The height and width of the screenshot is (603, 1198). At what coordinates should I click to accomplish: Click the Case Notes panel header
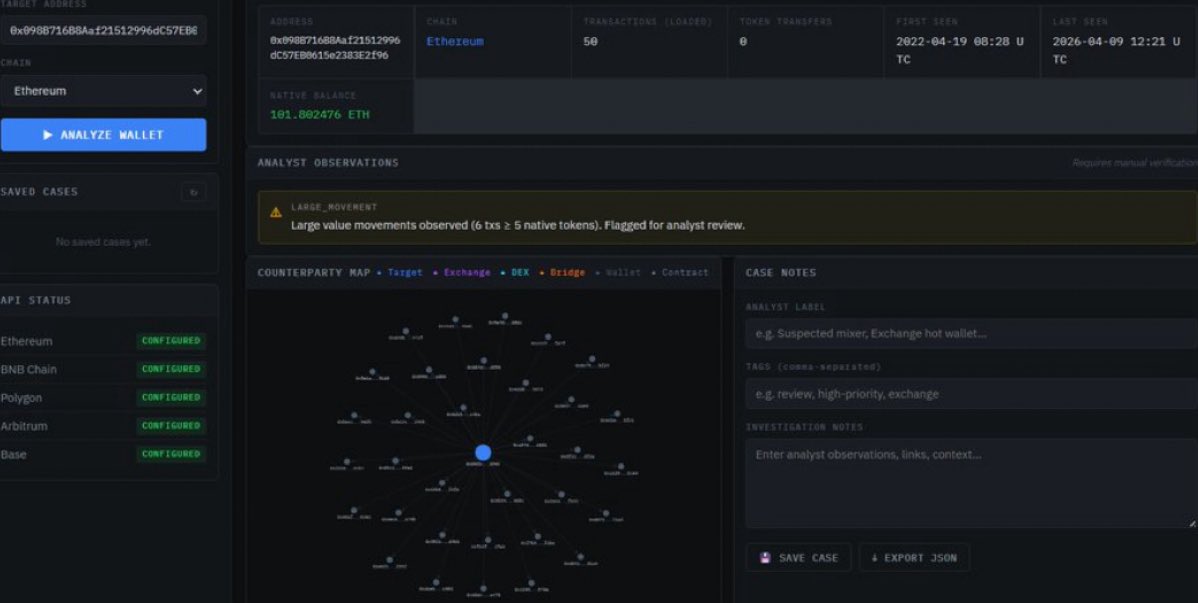pos(781,273)
